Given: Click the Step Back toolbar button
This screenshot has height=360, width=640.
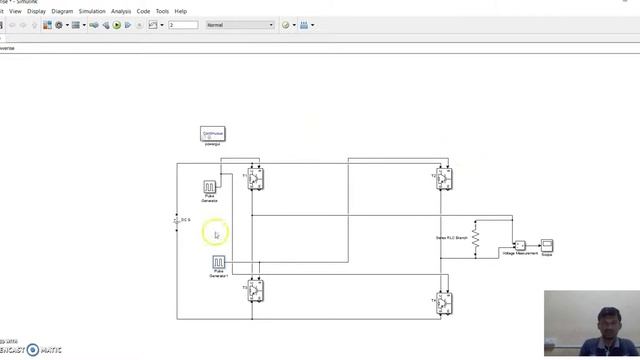Looking at the screenshot, I should pyautogui.click(x=106, y=25).
